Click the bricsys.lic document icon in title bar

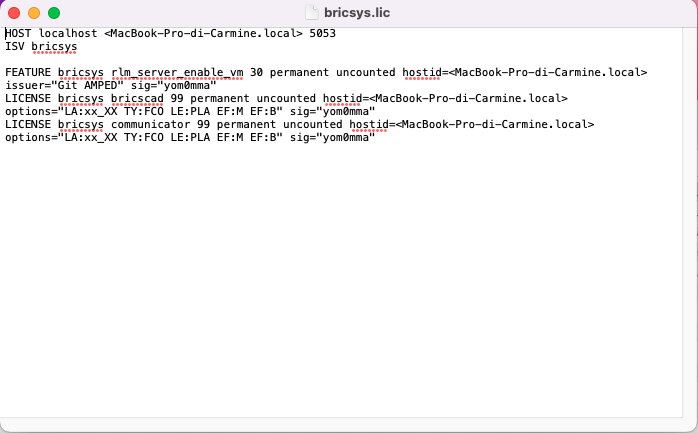click(x=312, y=12)
